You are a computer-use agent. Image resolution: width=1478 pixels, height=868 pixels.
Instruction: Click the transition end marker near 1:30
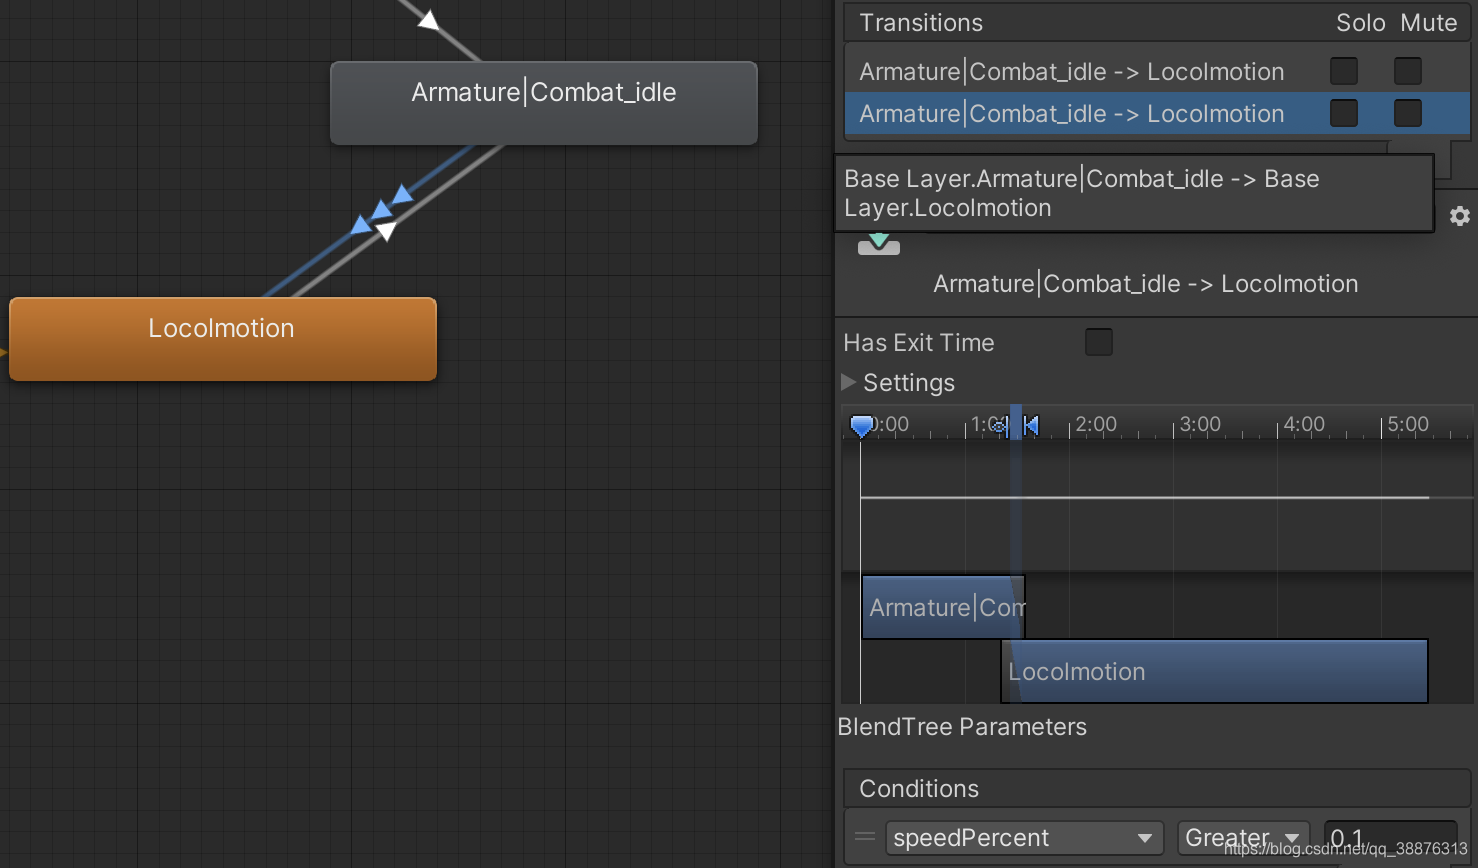[x=1031, y=426]
